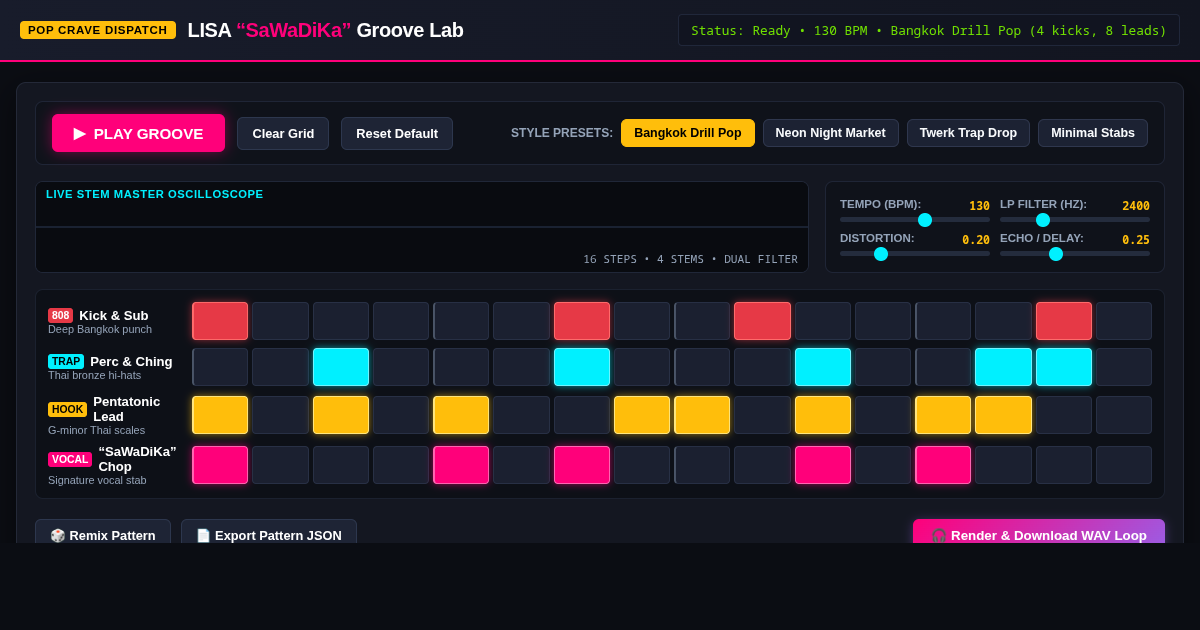Screen dimensions: 1200x630
Task: Adjust the LP Filter (Hz) slider
Action: point(1075,220)
